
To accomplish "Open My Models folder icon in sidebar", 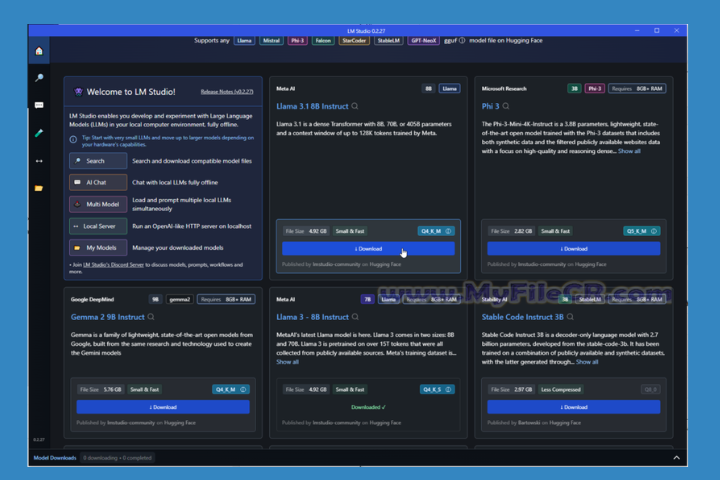I will (39, 188).
